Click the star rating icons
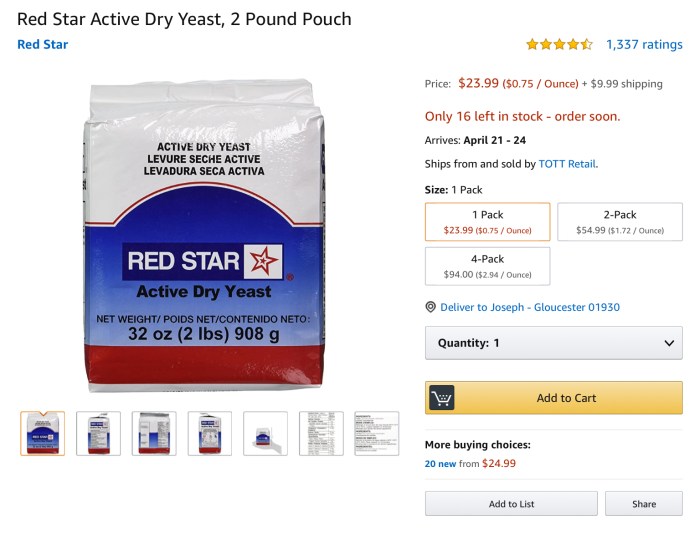Image resolution: width=700 pixels, height=533 pixels. (x=559, y=44)
